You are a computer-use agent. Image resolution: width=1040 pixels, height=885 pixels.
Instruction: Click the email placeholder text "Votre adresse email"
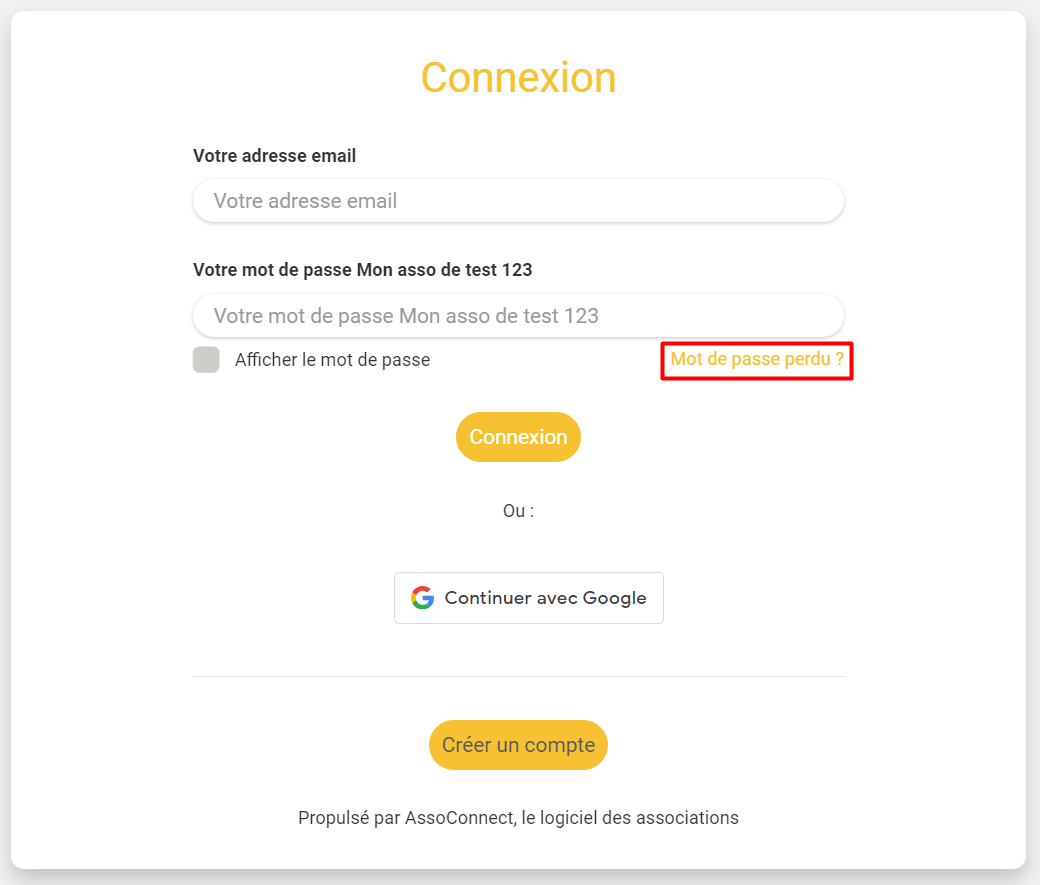pos(305,201)
